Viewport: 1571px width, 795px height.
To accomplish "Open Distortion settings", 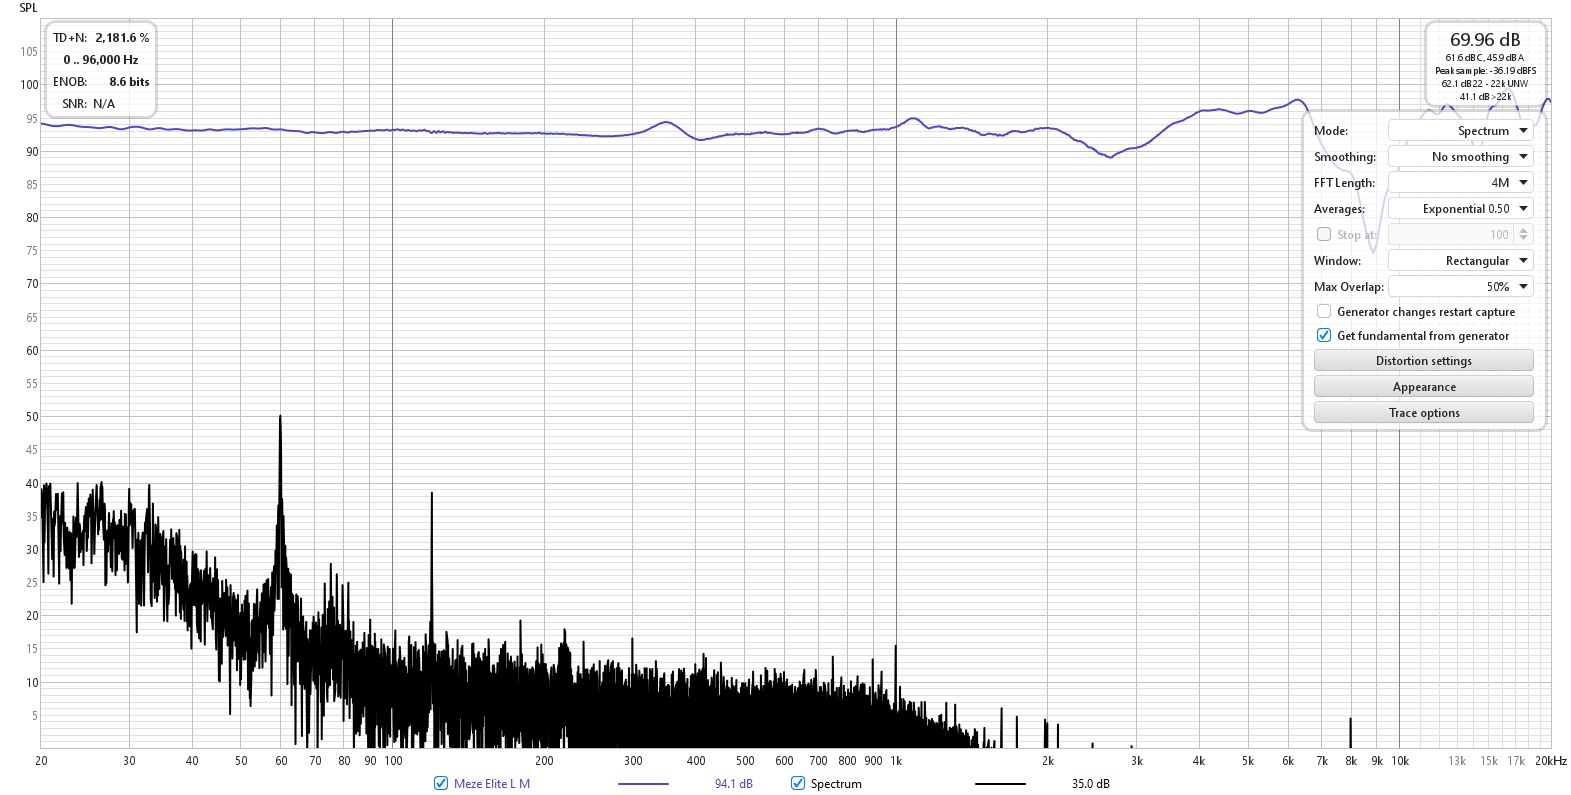I will click(x=1423, y=361).
